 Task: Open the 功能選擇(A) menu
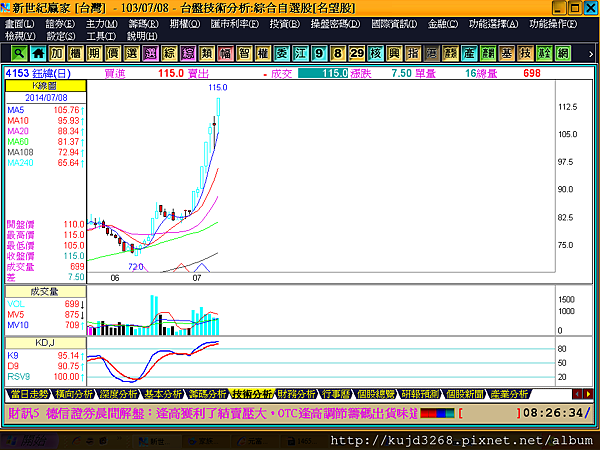coord(494,24)
